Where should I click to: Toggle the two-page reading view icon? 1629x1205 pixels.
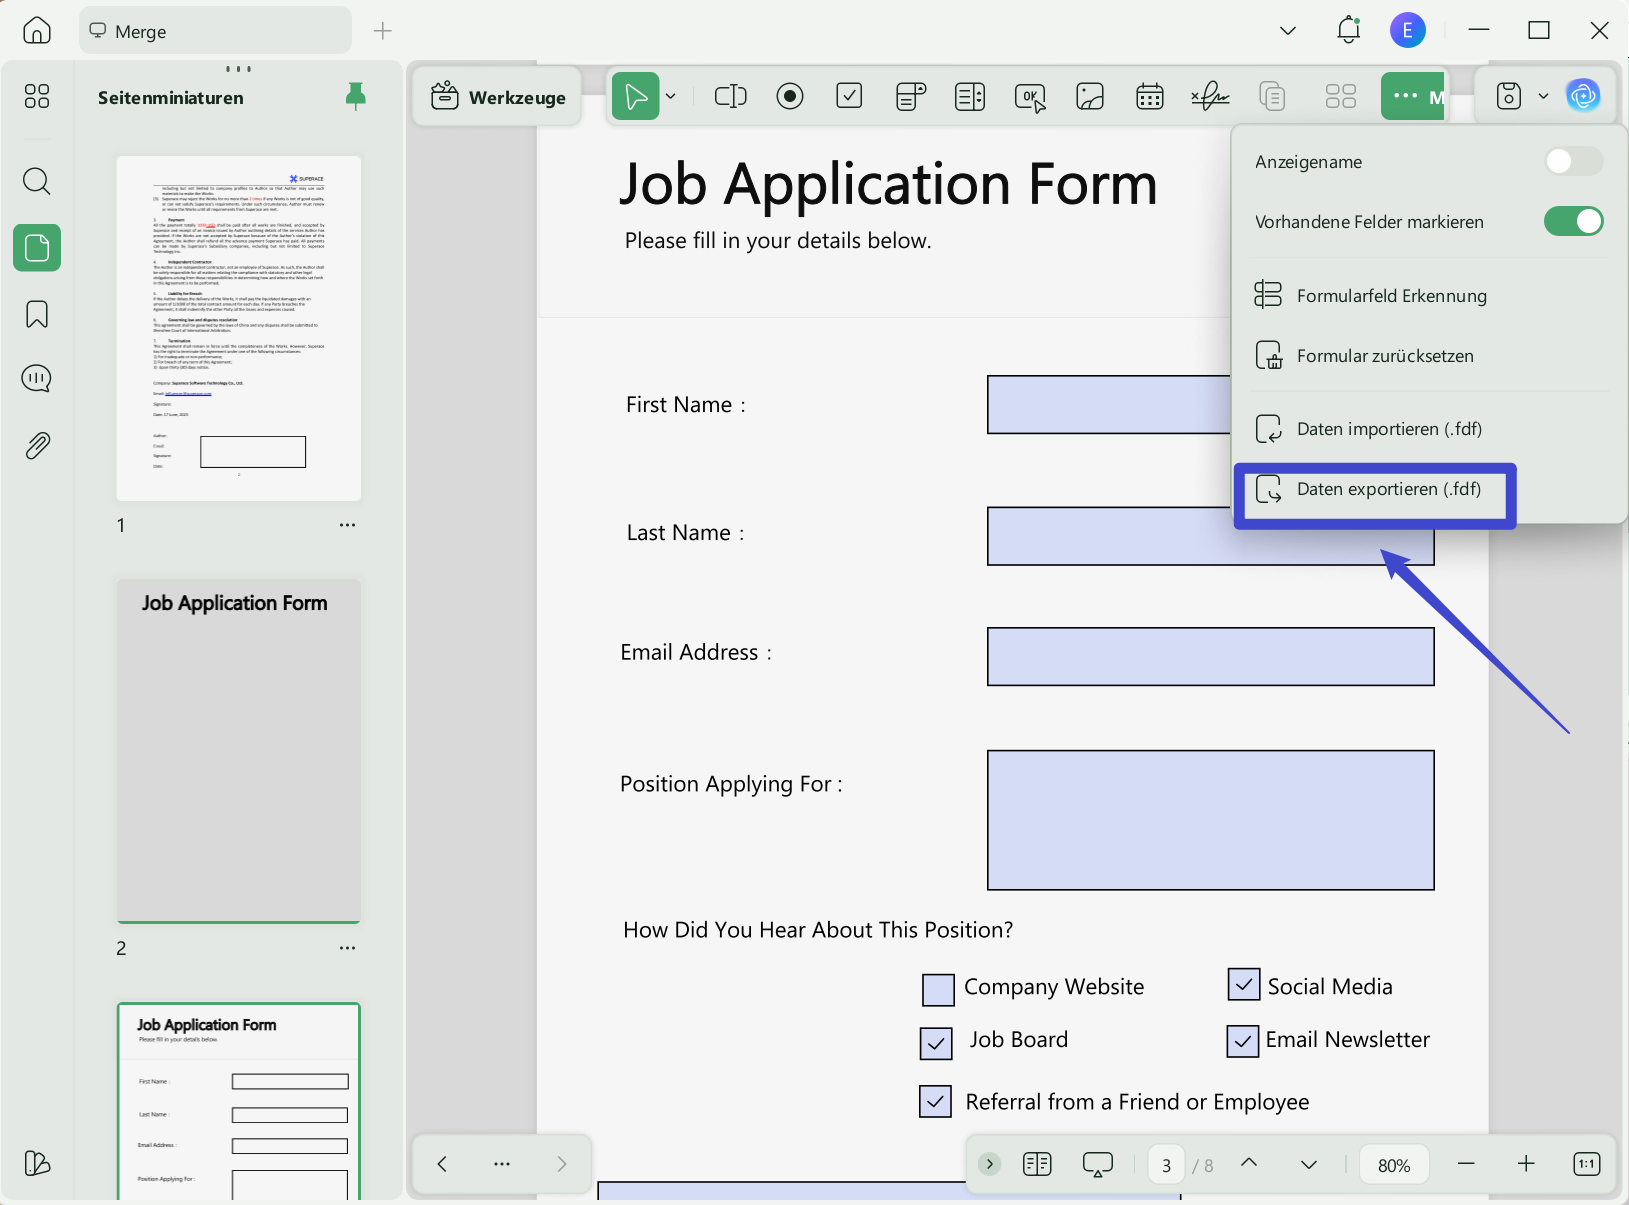[x=1037, y=1164]
